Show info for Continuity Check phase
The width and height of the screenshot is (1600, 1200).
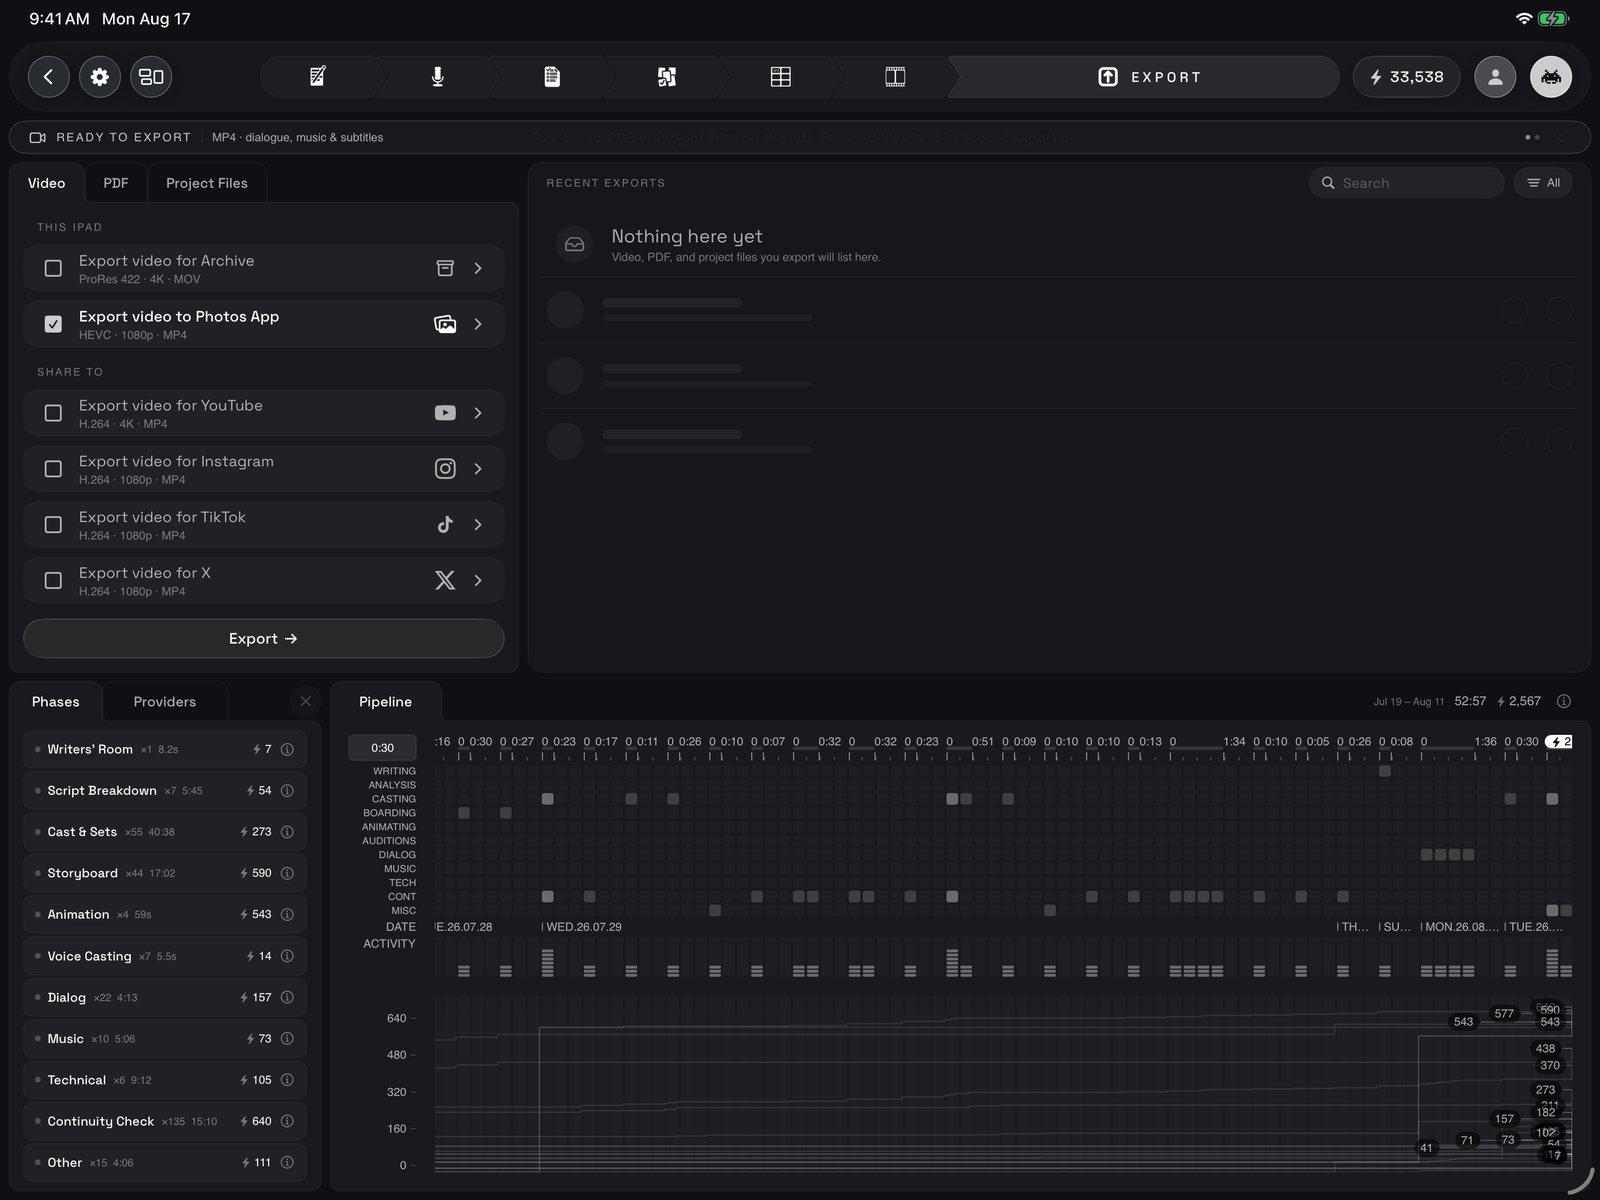click(287, 1122)
